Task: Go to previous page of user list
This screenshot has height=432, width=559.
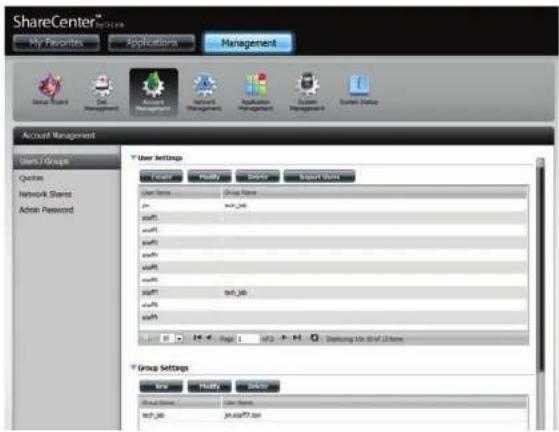Action: pos(209,338)
